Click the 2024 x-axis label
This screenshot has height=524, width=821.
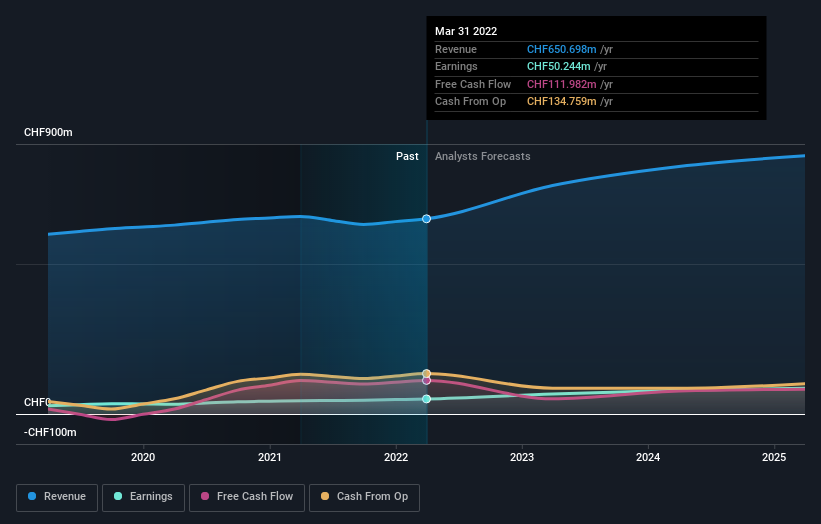648,458
